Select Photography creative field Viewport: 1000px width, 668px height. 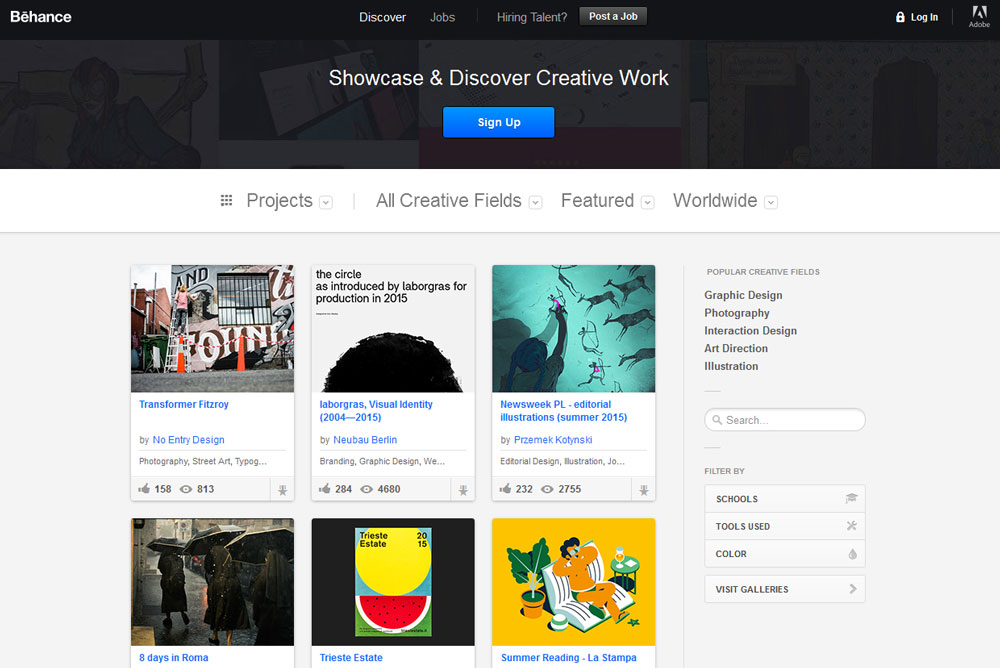[737, 313]
